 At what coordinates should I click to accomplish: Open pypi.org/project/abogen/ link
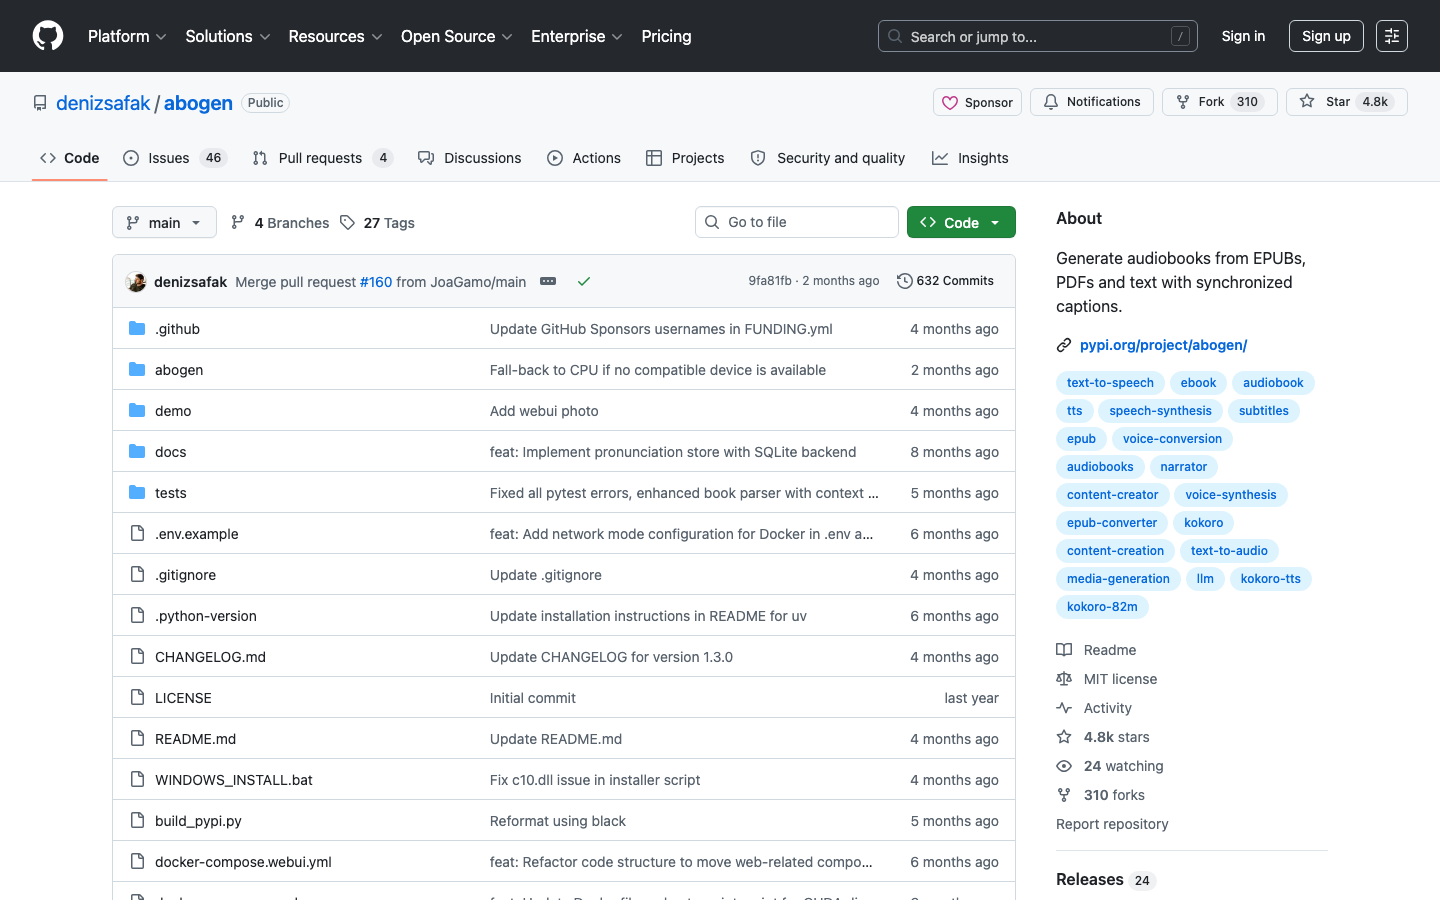click(x=1163, y=345)
